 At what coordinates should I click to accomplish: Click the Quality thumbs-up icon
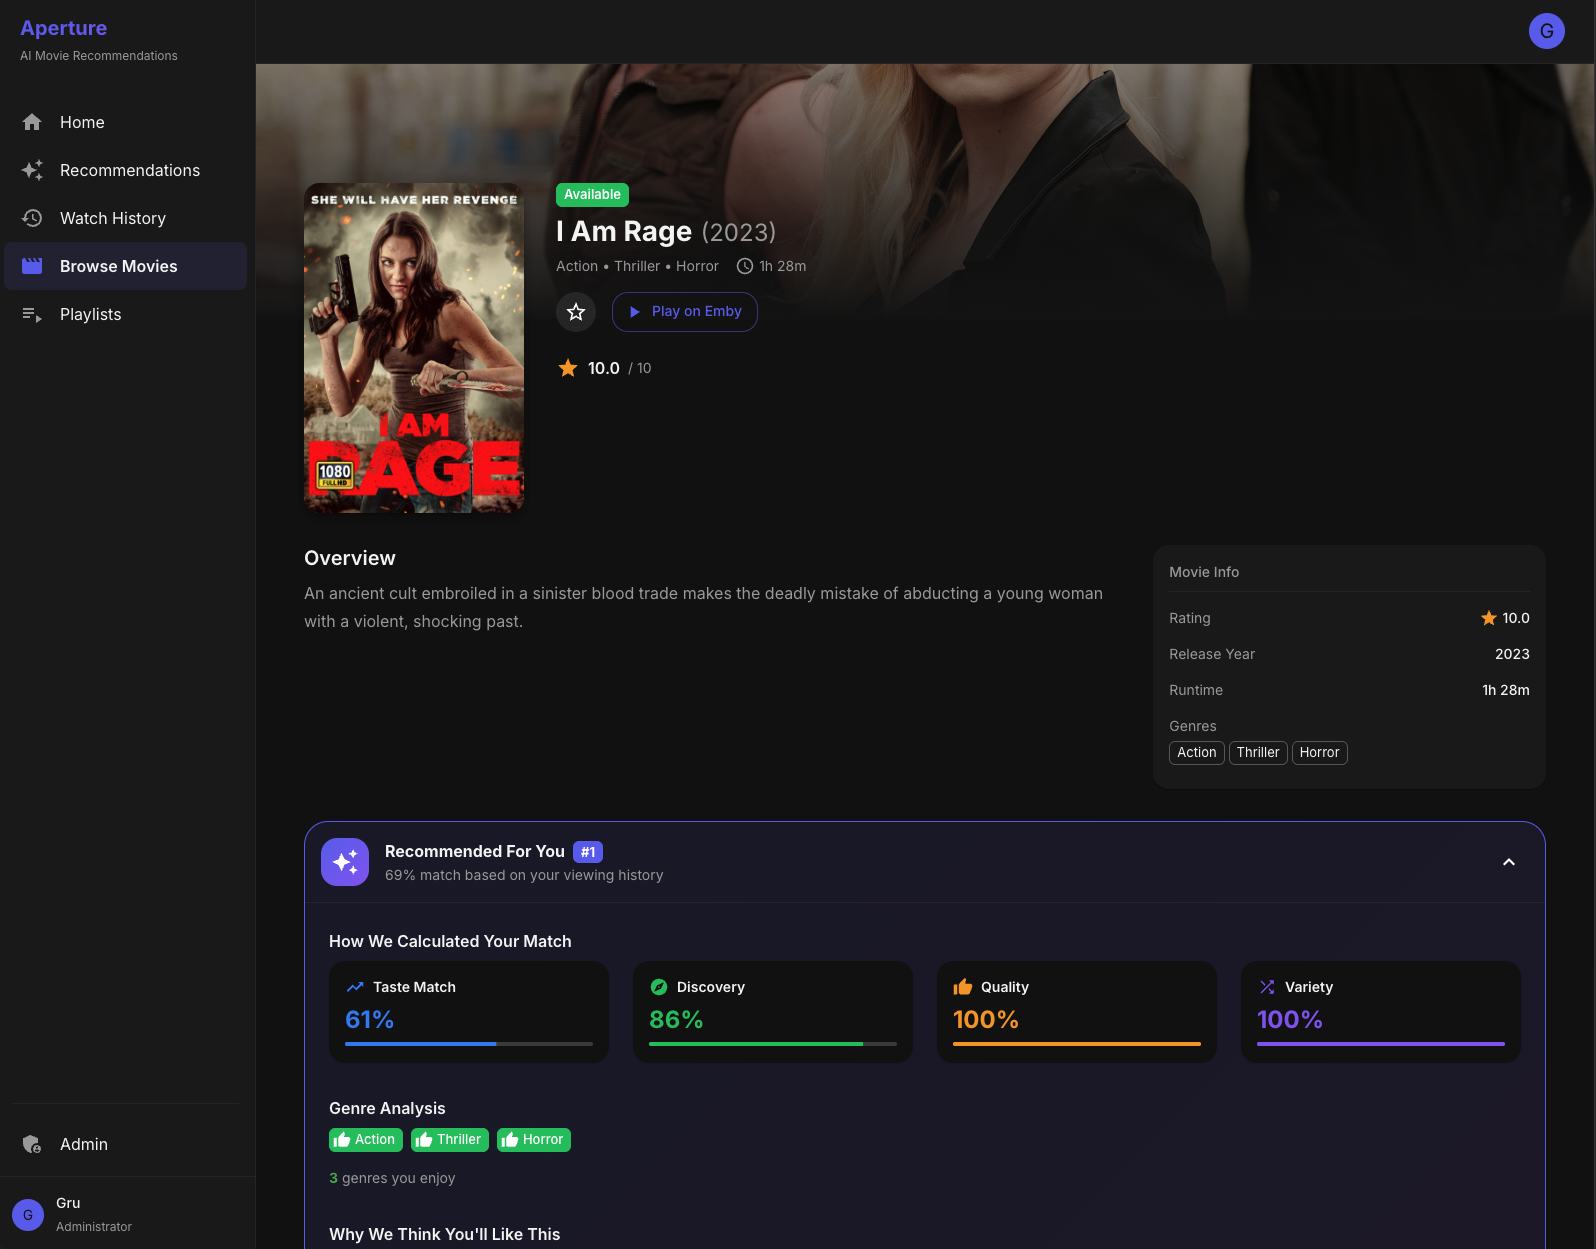(x=963, y=987)
